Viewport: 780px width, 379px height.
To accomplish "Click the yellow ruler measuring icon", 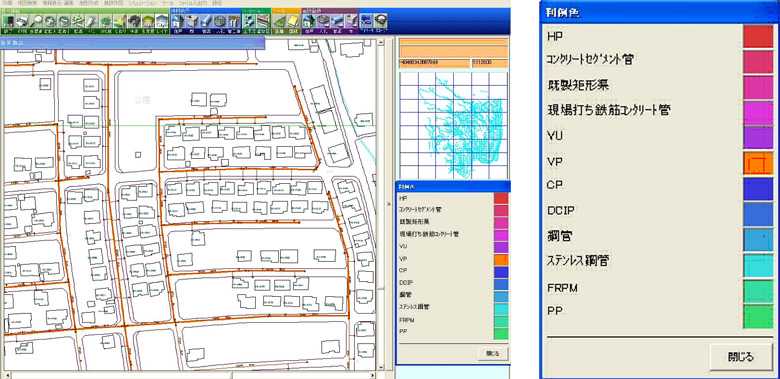I will [119, 20].
